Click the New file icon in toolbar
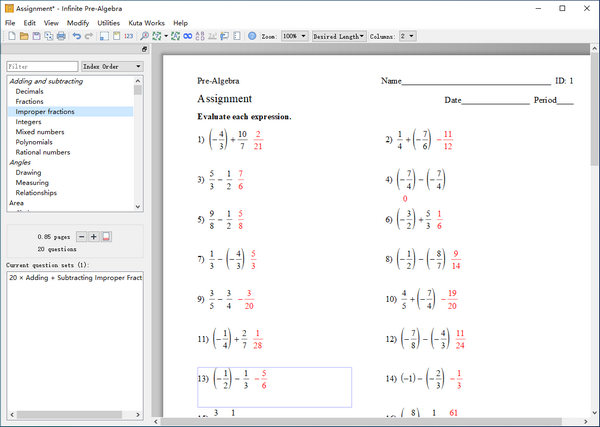 click(x=10, y=36)
